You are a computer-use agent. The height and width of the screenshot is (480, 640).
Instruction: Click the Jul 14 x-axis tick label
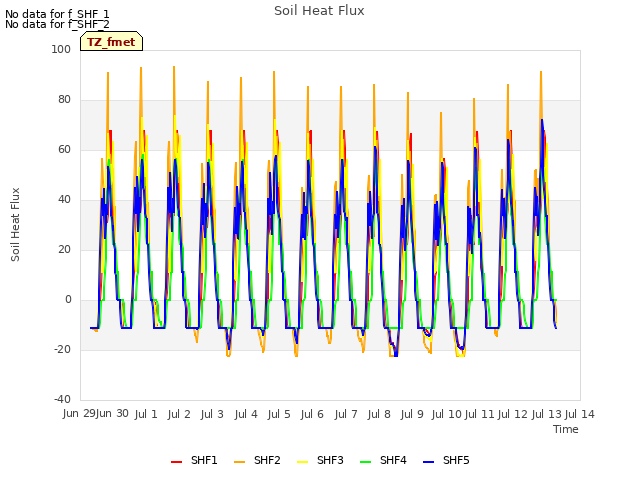580,414
